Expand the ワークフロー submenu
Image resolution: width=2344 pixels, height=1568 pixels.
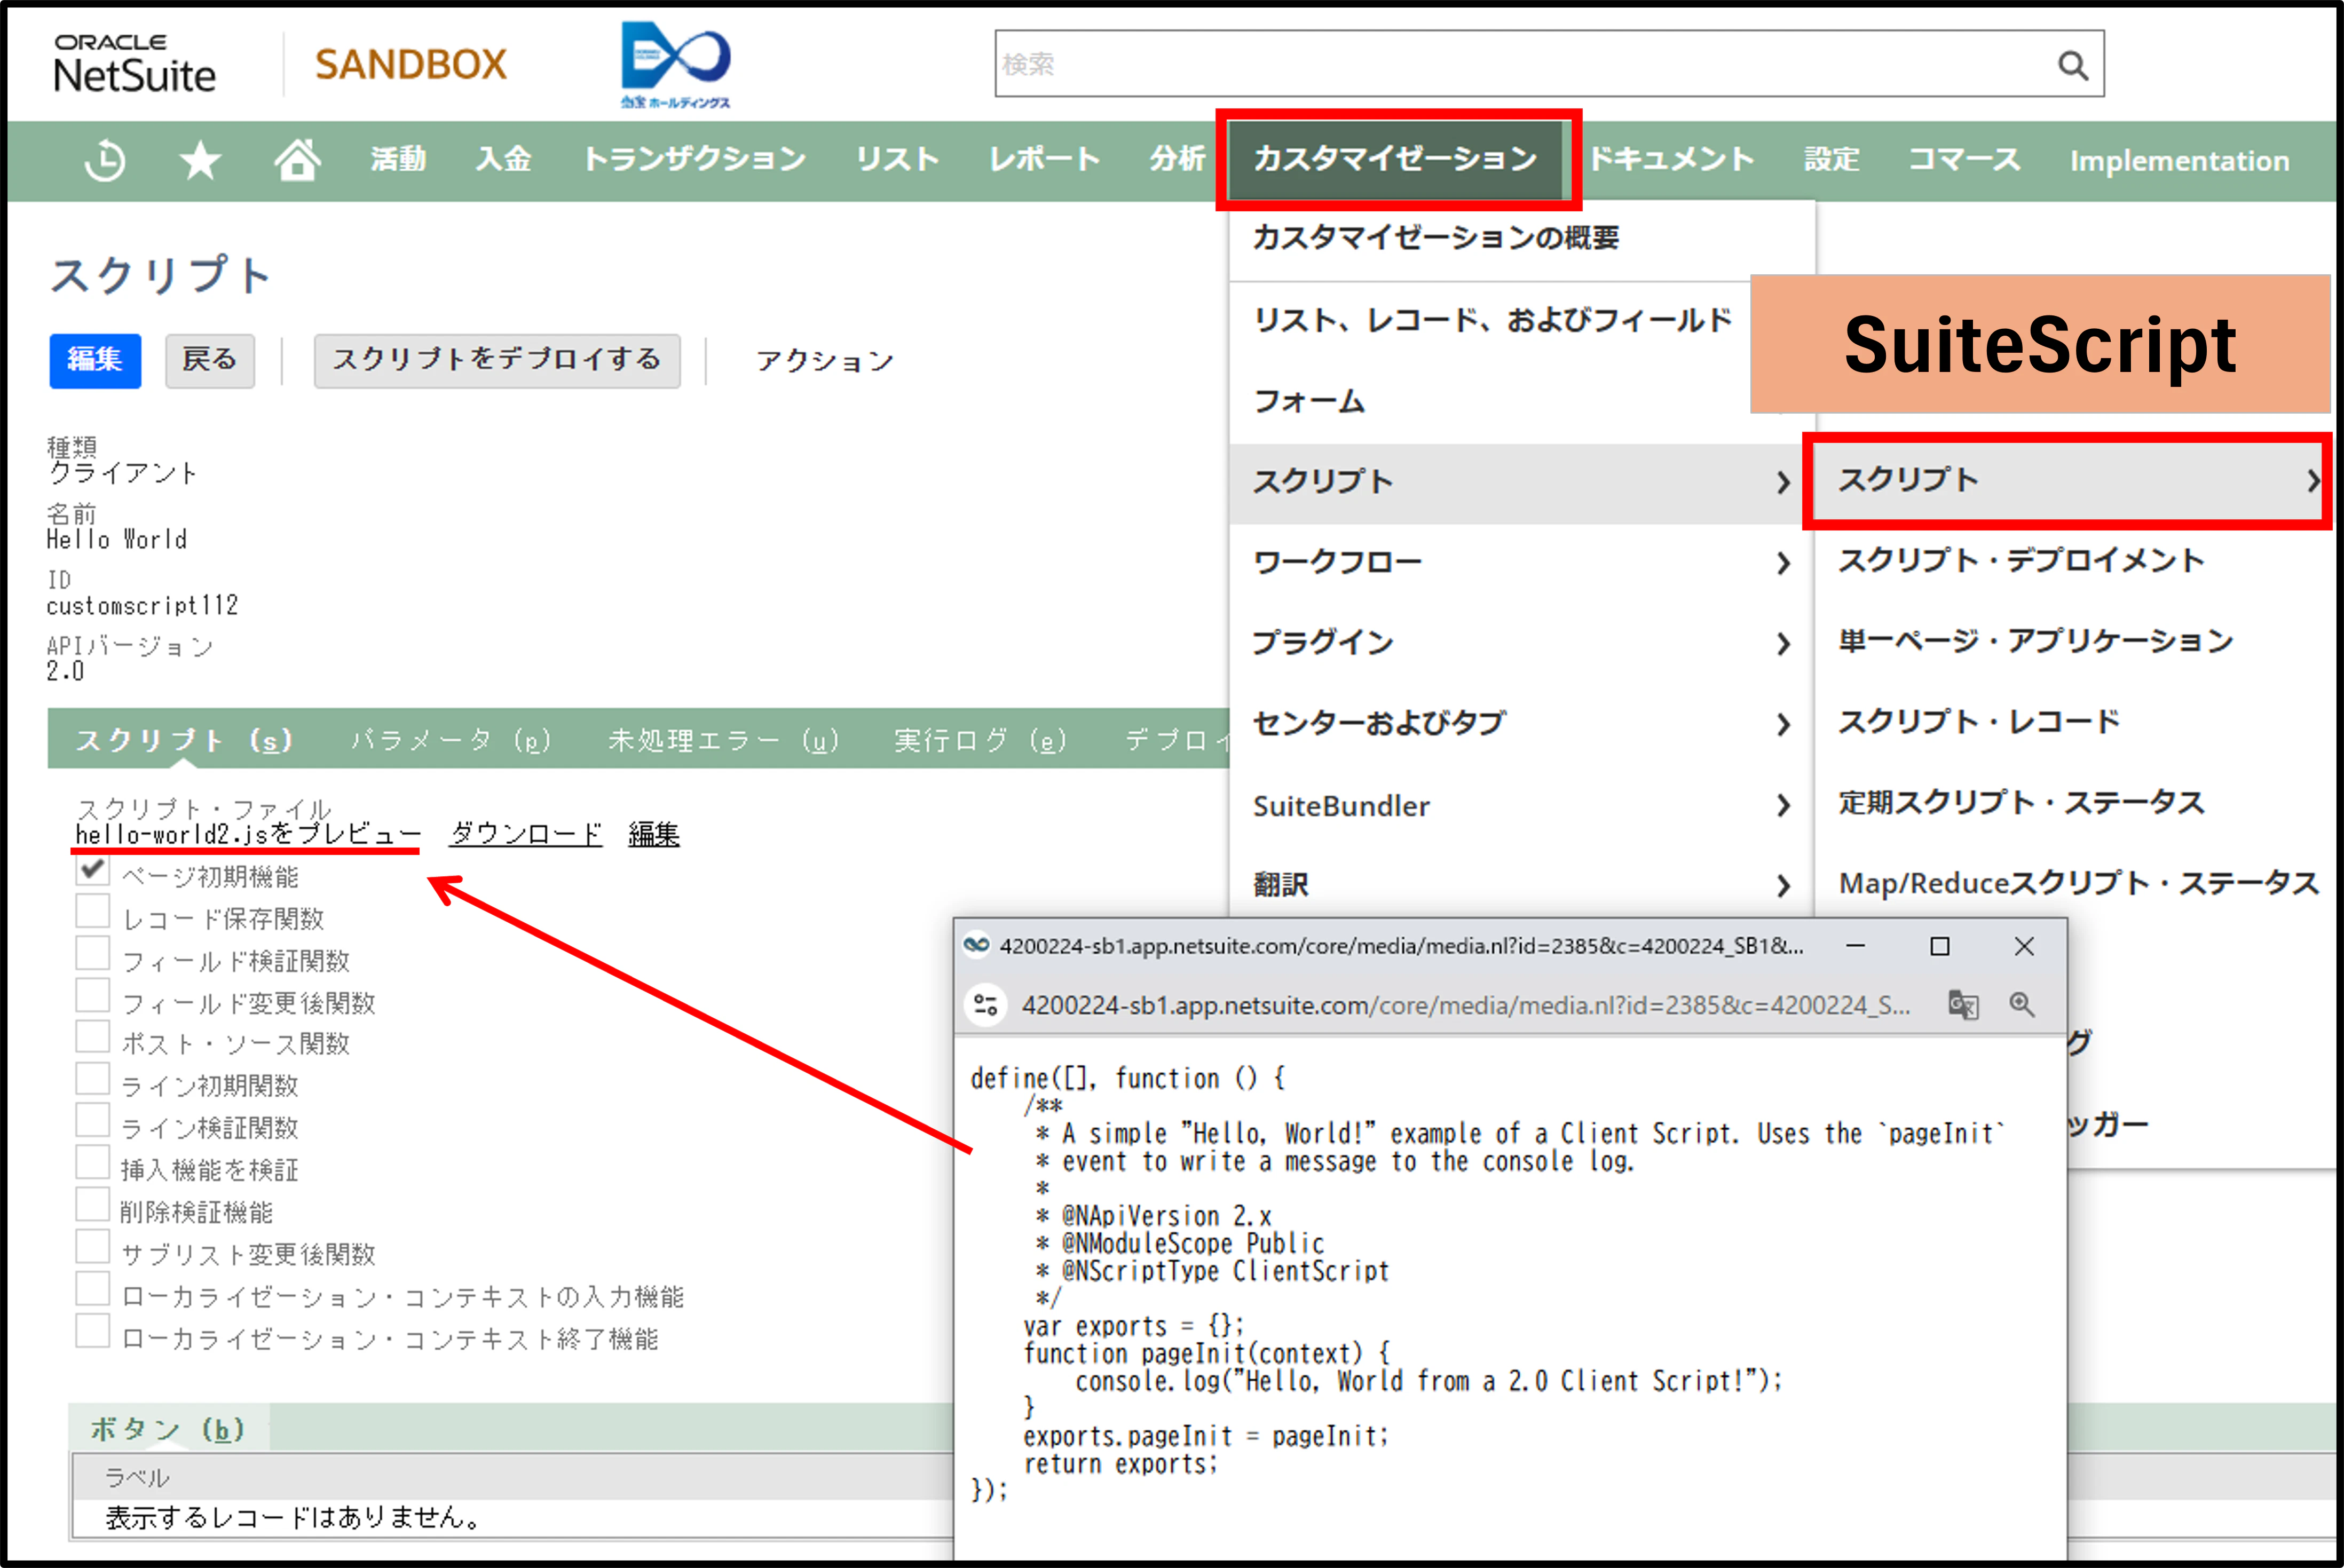tap(1783, 563)
